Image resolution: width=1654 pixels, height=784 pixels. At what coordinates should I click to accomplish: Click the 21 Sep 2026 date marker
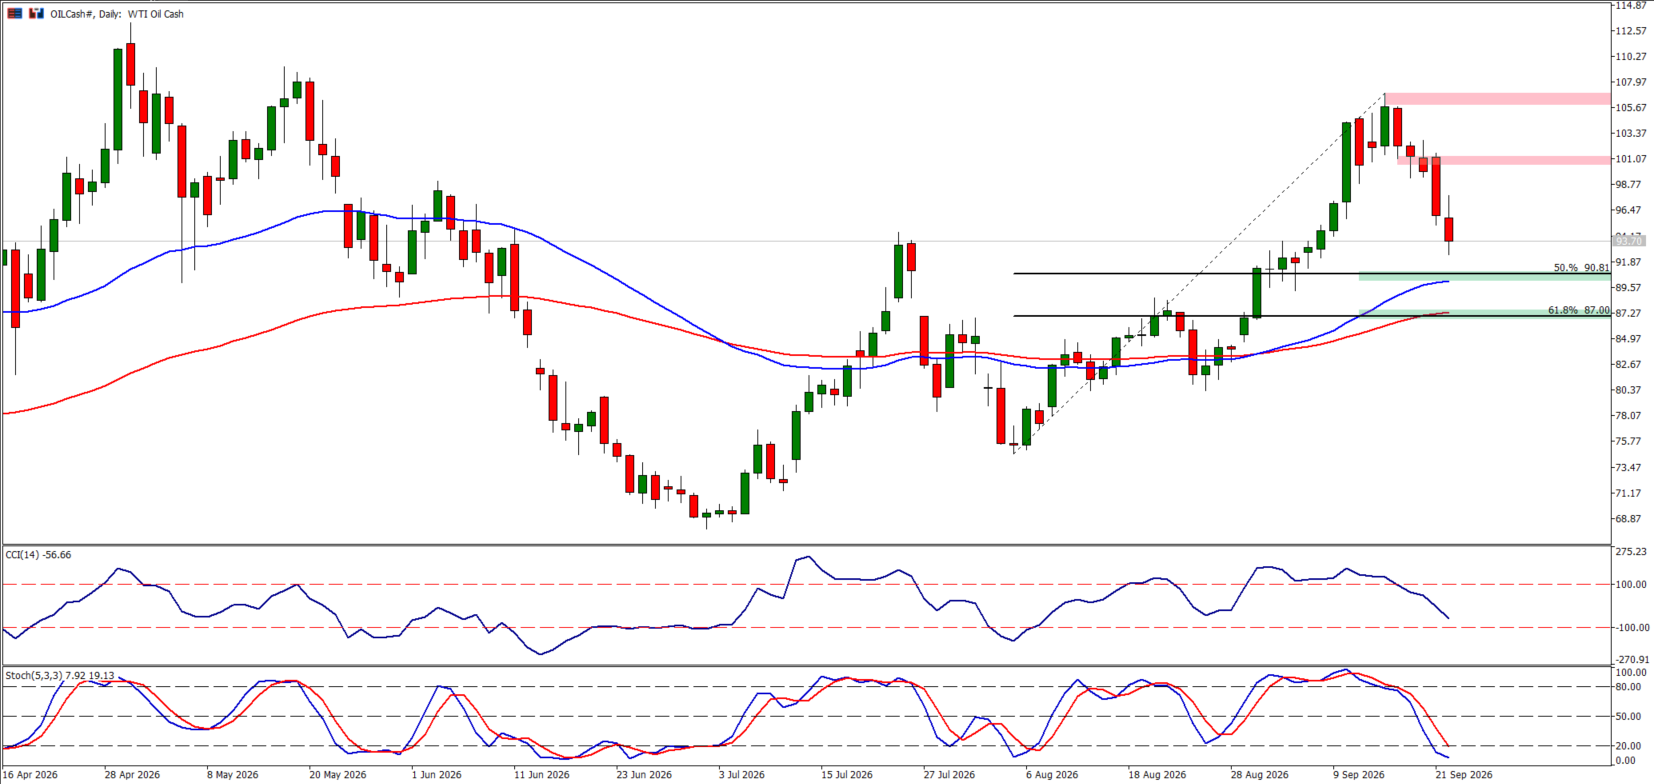click(1464, 775)
